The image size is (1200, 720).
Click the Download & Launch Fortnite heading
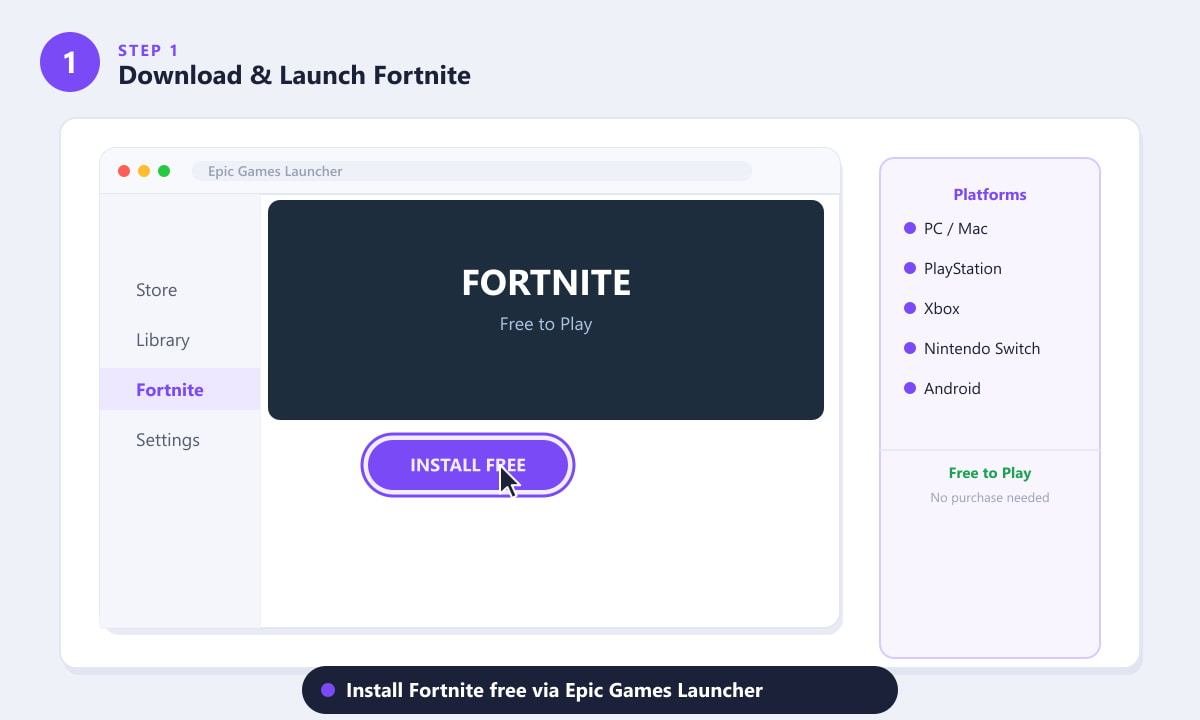(294, 75)
